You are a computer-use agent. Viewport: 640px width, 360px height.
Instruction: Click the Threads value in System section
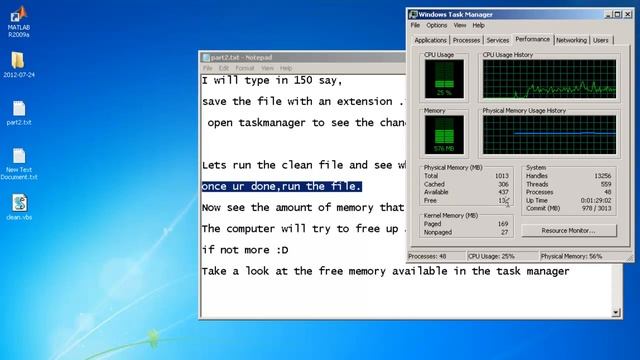pos(606,184)
